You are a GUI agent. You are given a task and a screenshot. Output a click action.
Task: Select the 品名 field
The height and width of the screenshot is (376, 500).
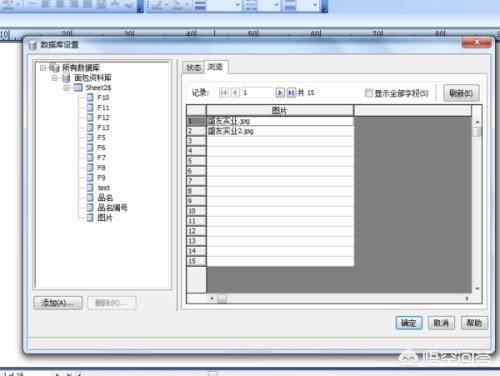tap(105, 198)
